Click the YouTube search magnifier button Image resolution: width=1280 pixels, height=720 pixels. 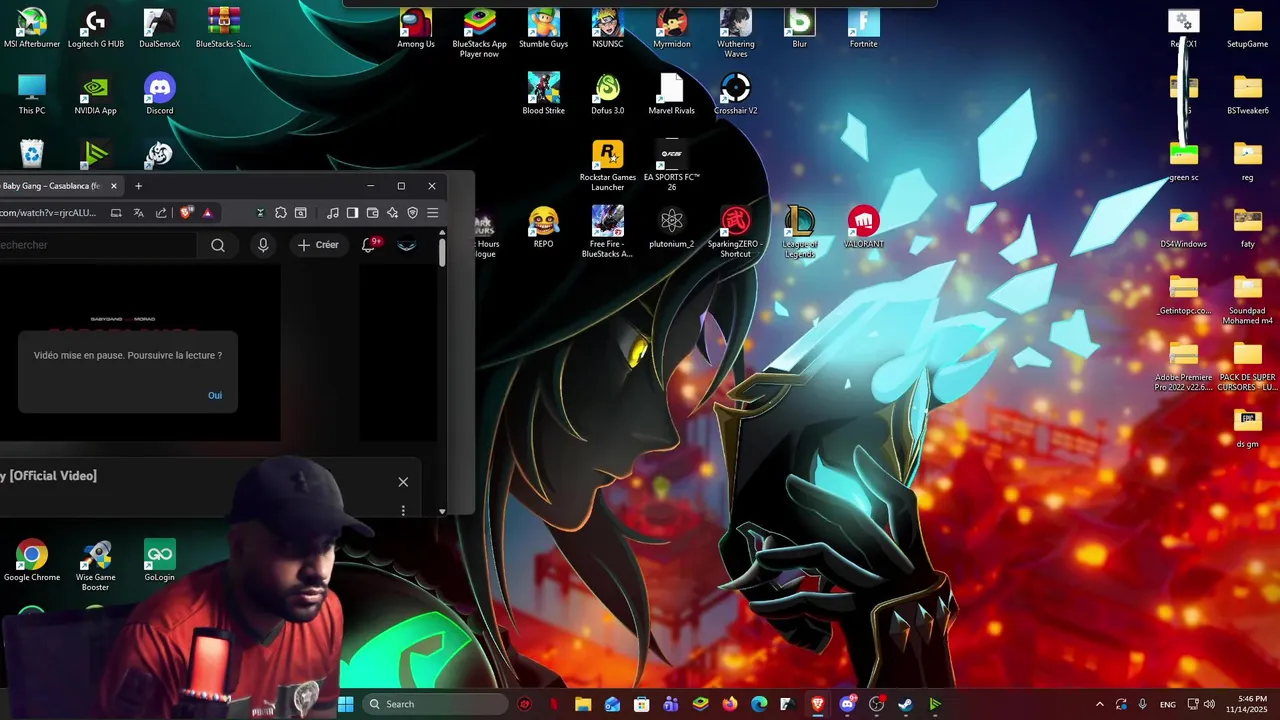(x=218, y=245)
